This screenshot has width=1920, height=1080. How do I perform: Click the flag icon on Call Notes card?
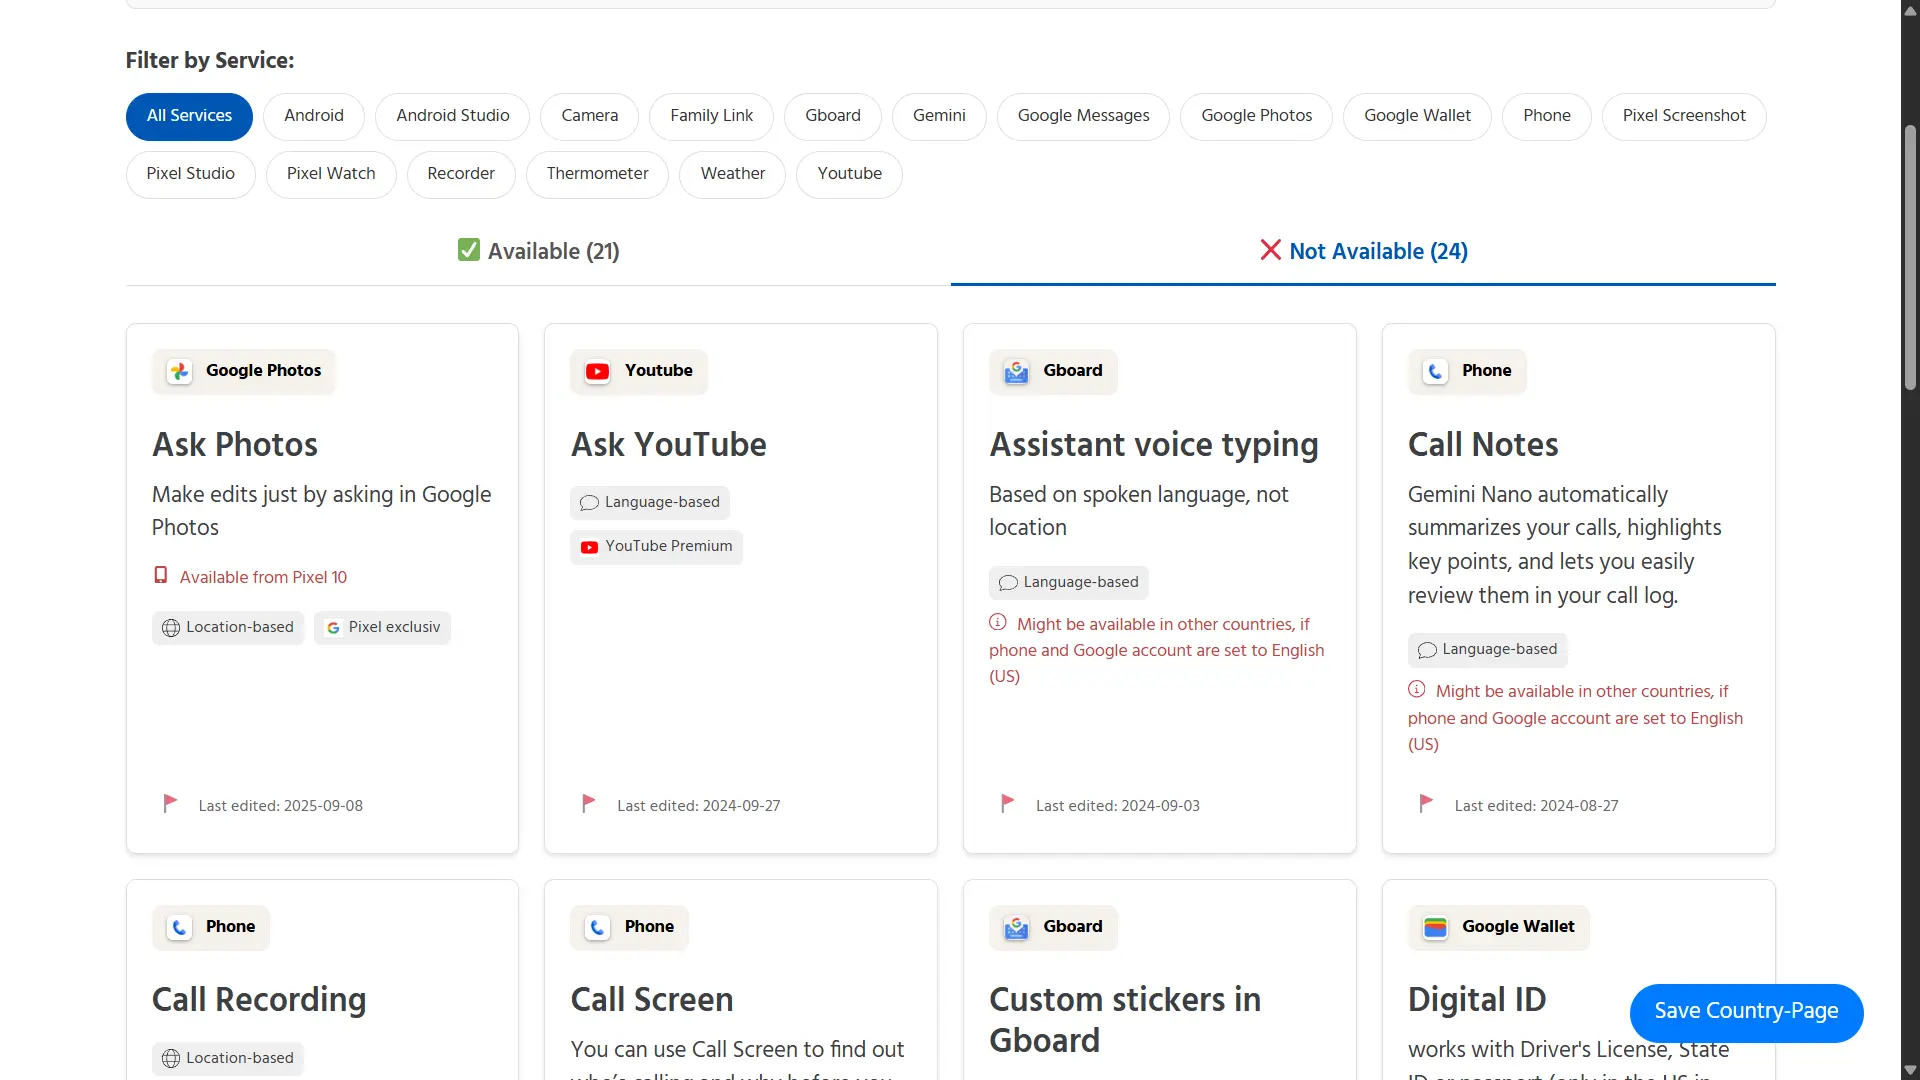click(x=1426, y=803)
